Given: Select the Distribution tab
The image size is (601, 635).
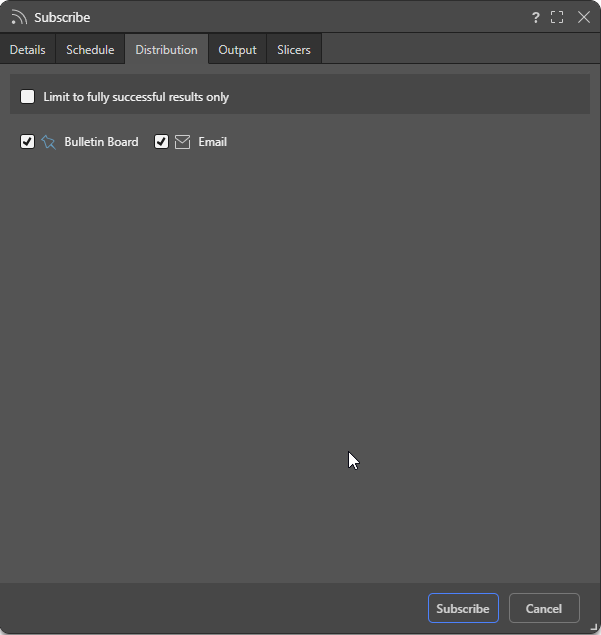Looking at the screenshot, I should point(166,49).
